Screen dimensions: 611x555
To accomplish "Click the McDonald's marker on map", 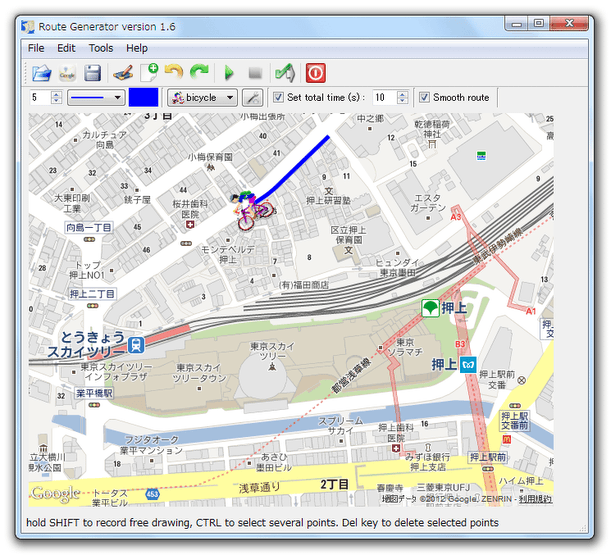I will coord(507,440).
